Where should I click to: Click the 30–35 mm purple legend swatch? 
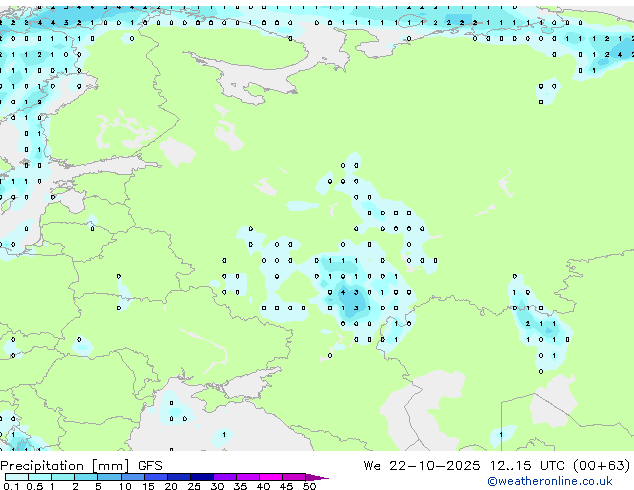(x=224, y=477)
